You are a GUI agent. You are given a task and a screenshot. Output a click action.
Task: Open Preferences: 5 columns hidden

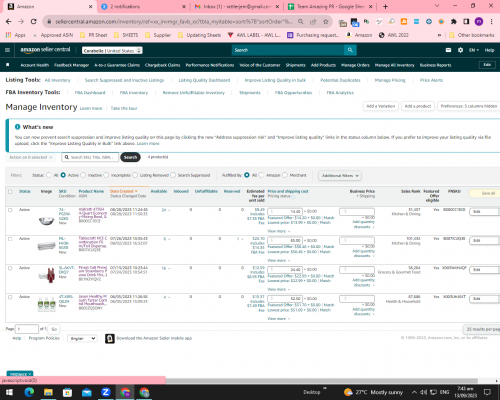coord(469,106)
